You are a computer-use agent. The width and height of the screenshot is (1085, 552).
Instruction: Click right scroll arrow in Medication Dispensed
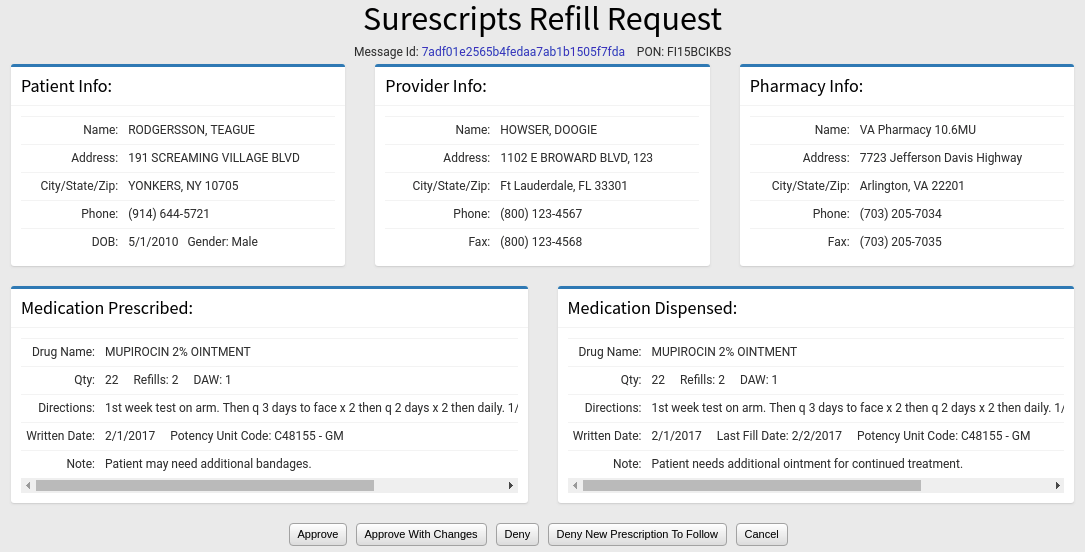point(1057,485)
